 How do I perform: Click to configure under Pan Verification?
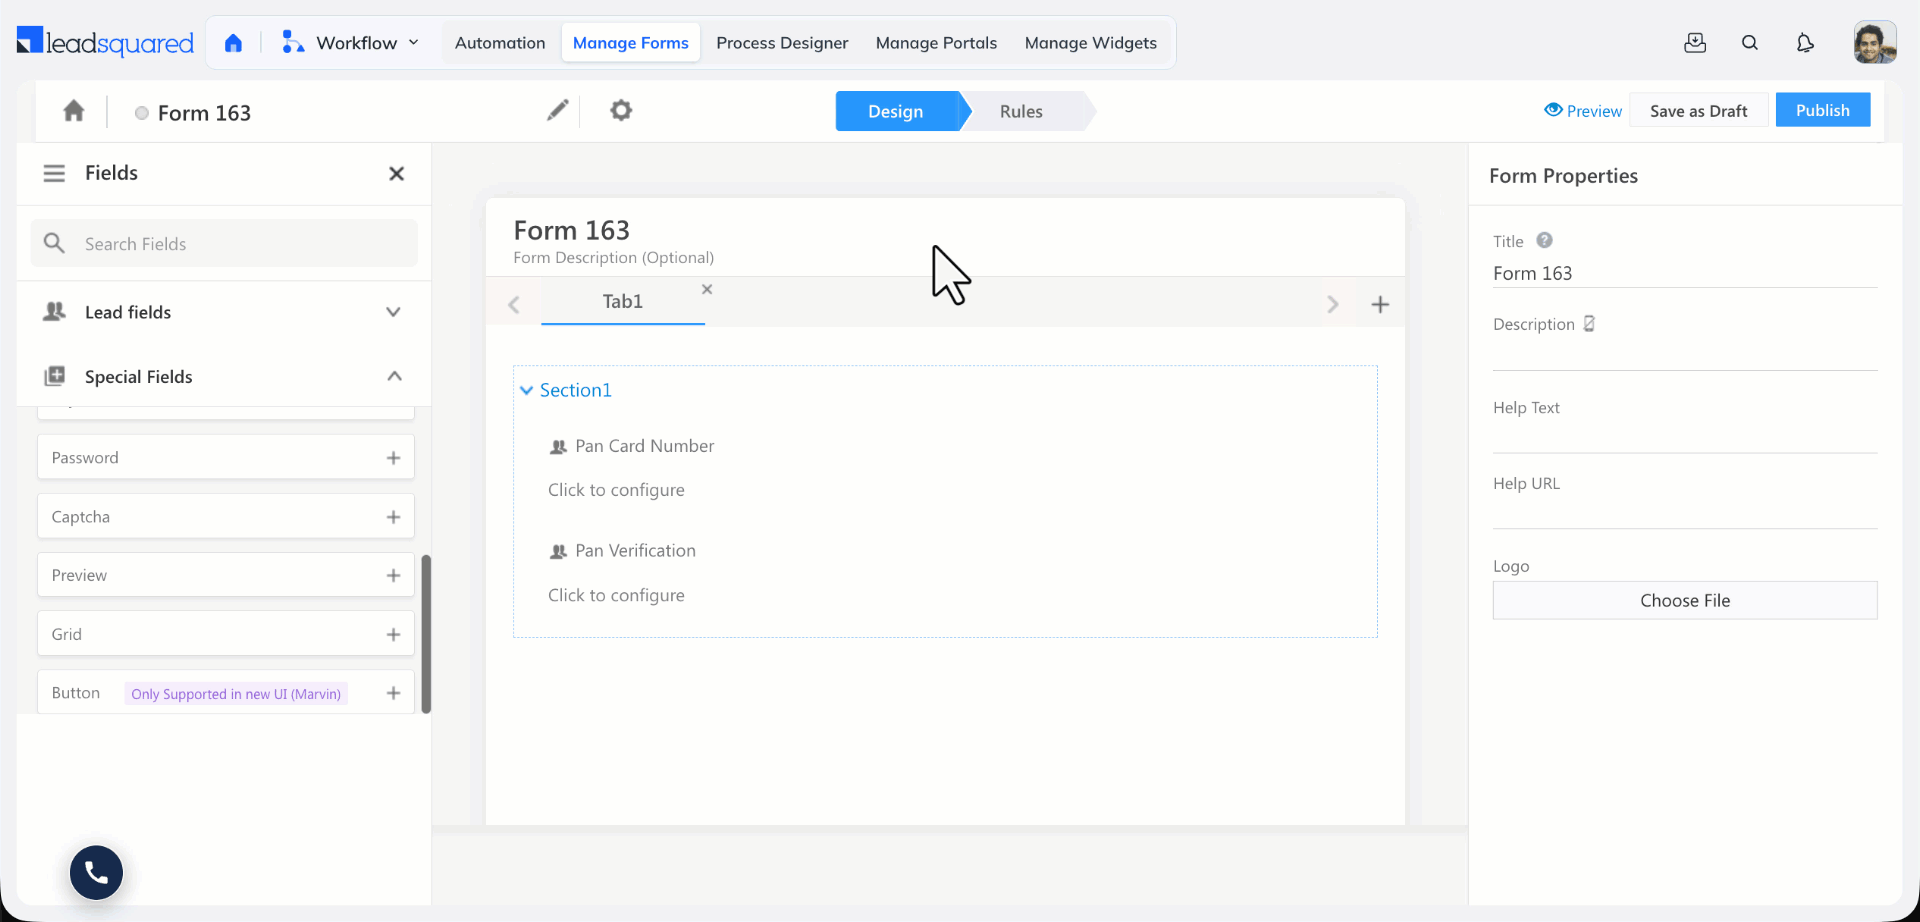(616, 595)
